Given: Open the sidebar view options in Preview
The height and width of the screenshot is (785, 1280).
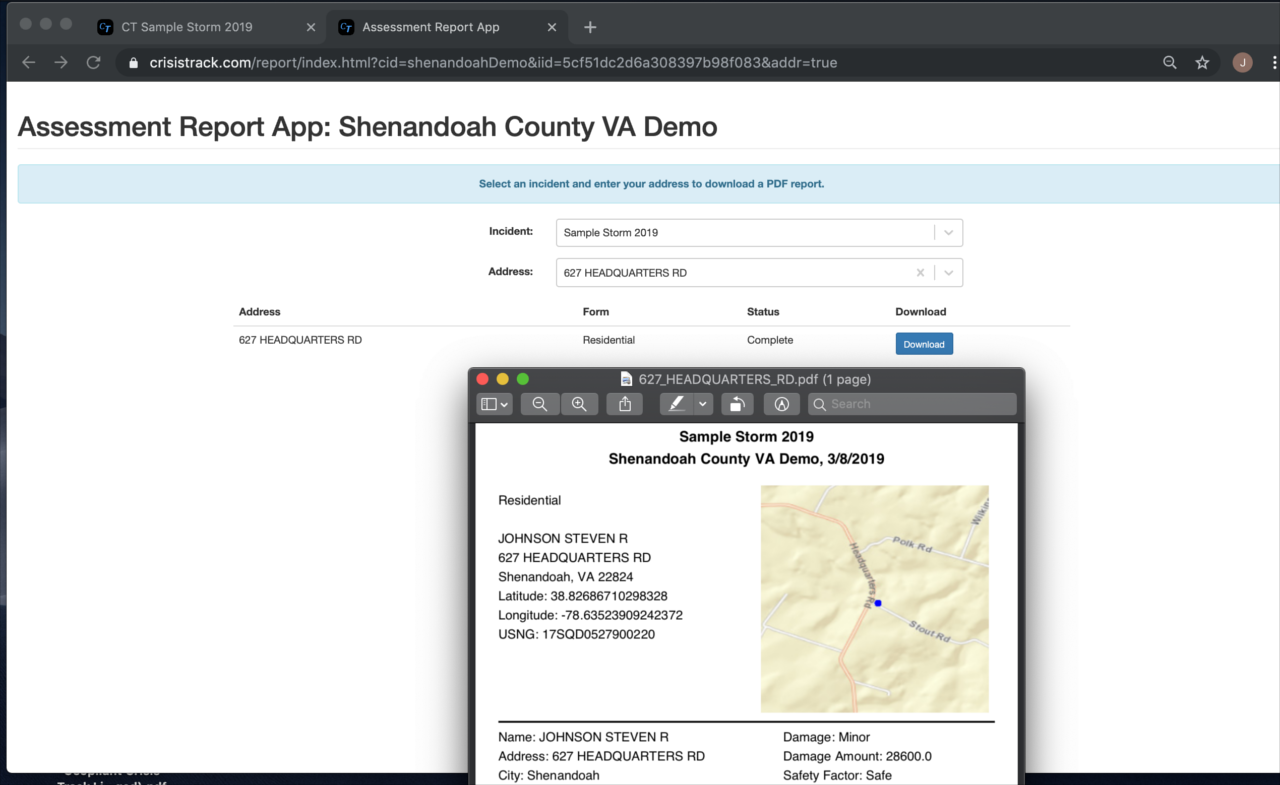Looking at the screenshot, I should pos(493,404).
